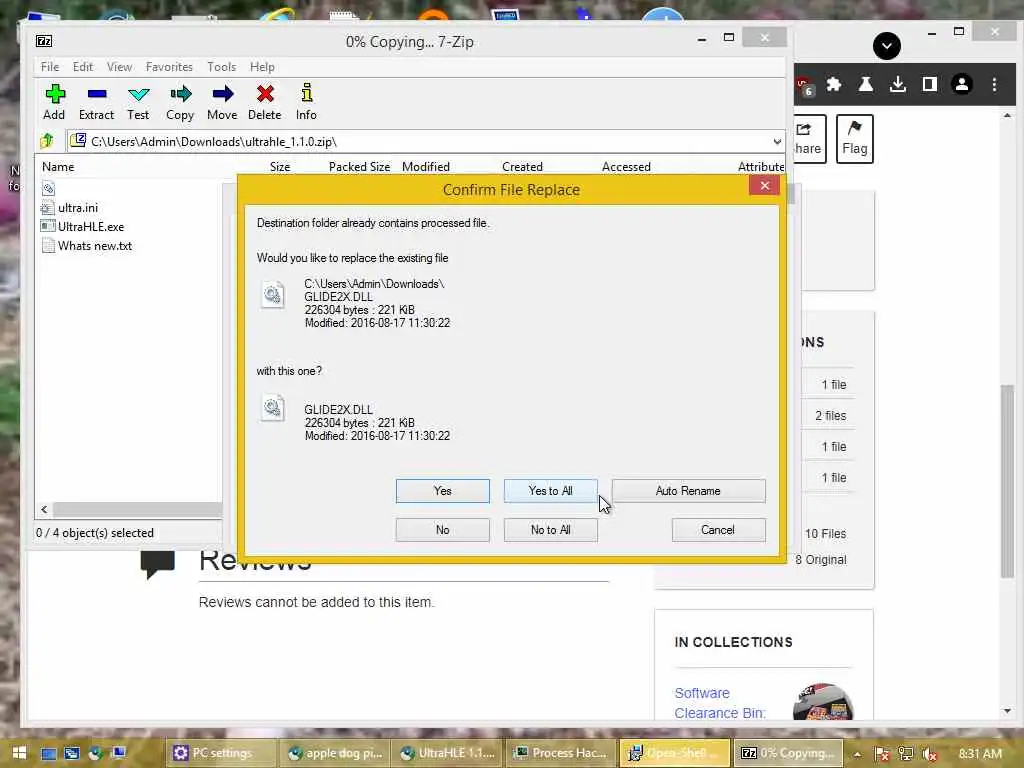The height and width of the screenshot is (768, 1024).
Task: Switch to Open-Shell taskbar item
Action: pos(674,753)
